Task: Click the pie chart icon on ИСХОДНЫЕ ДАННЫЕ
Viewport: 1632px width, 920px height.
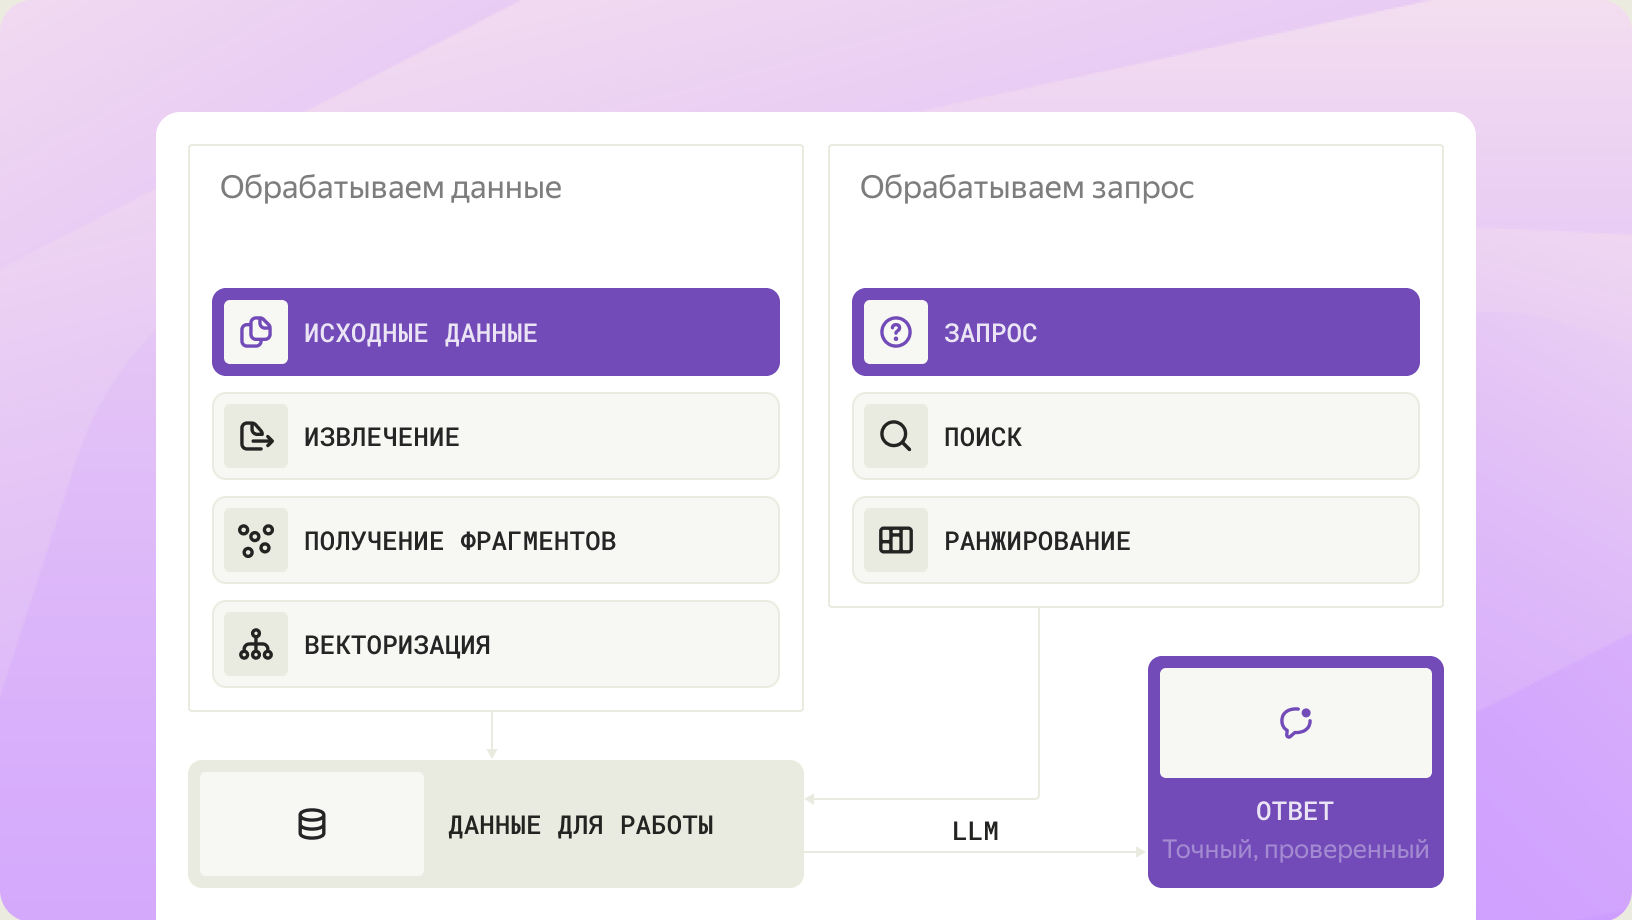Action: (x=256, y=331)
